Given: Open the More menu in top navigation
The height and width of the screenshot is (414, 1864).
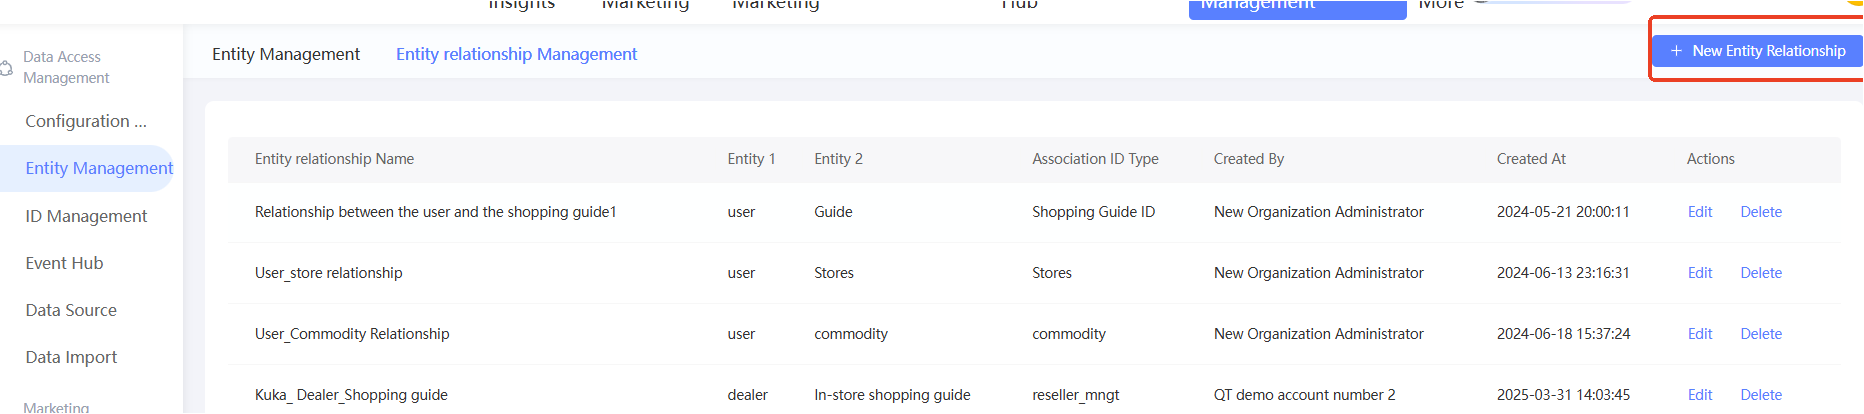Looking at the screenshot, I should coord(1441,5).
